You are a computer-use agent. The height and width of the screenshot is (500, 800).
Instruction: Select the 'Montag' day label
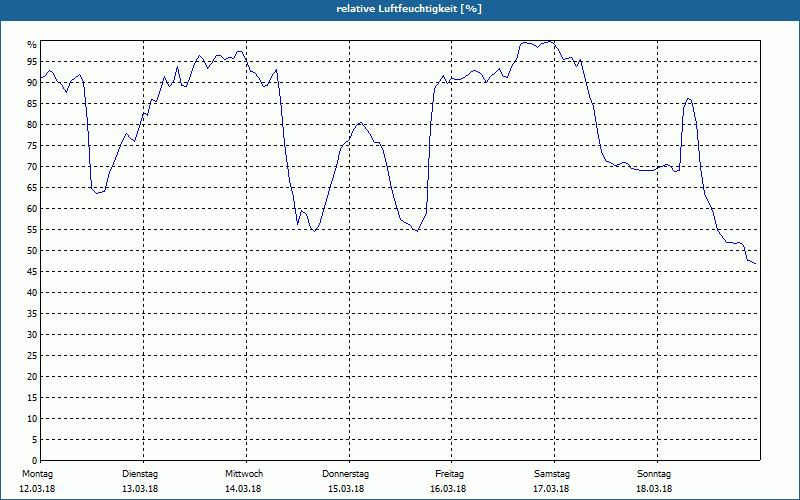pos(37,474)
